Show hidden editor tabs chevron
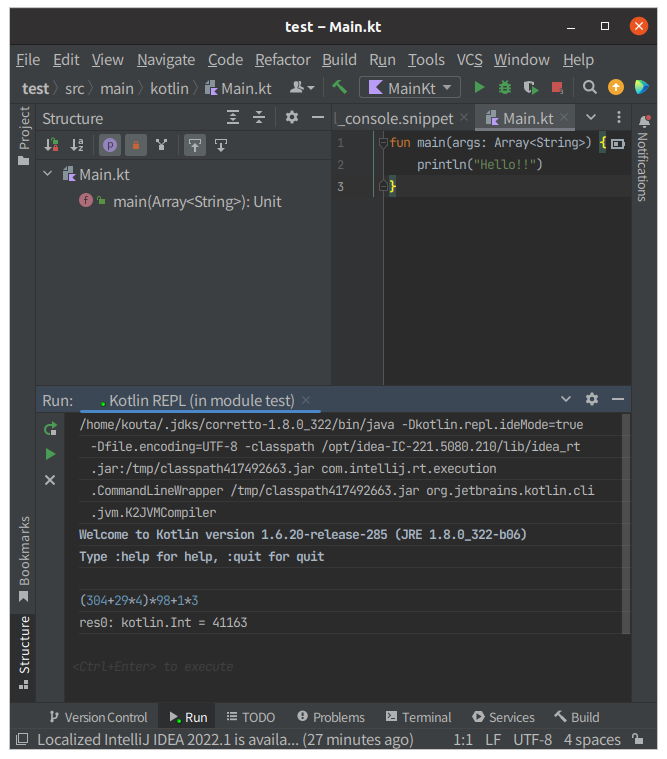The image size is (667, 759). (591, 117)
